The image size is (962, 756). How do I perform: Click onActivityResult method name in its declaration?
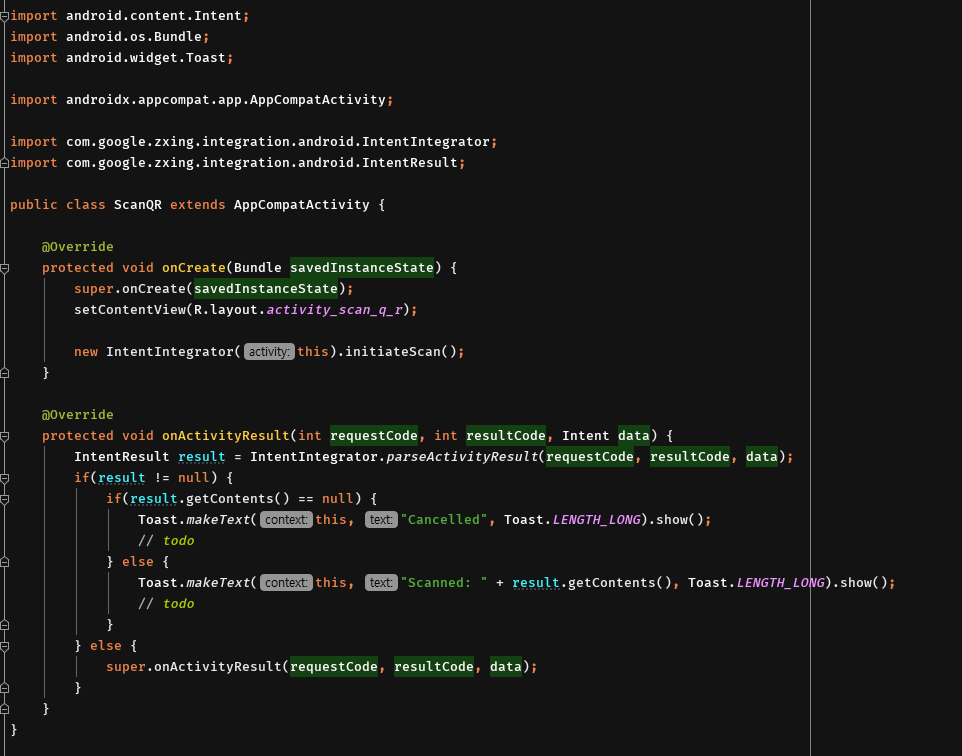(226, 436)
